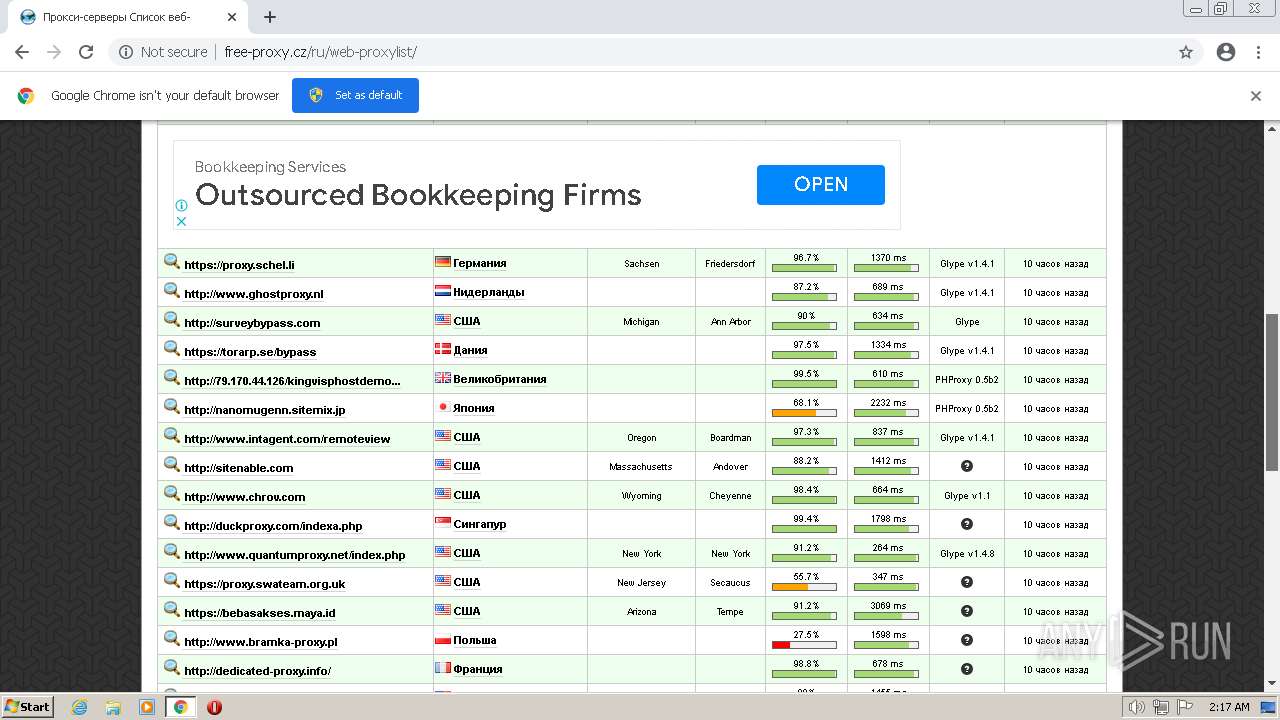Click the question mark icon in duckproxy.com row

coord(967,524)
